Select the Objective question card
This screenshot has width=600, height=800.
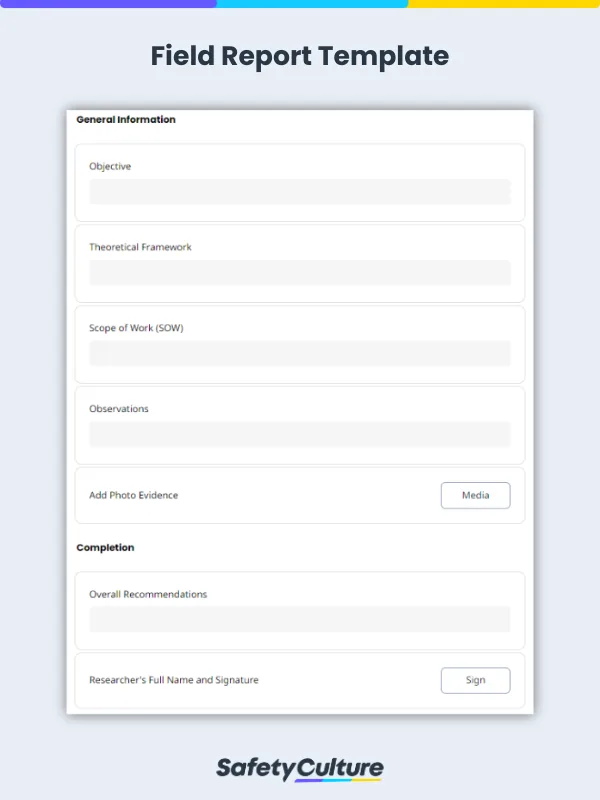point(300,181)
